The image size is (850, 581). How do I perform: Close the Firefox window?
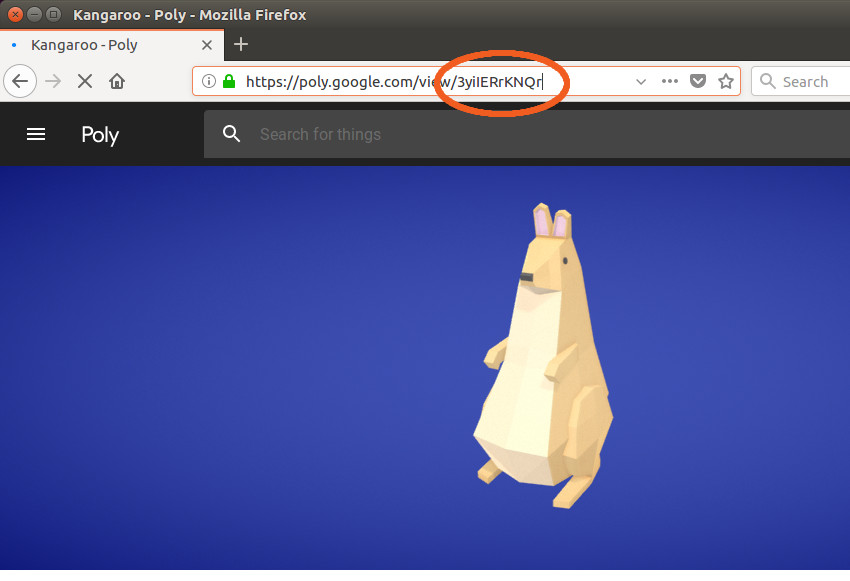tap(15, 15)
